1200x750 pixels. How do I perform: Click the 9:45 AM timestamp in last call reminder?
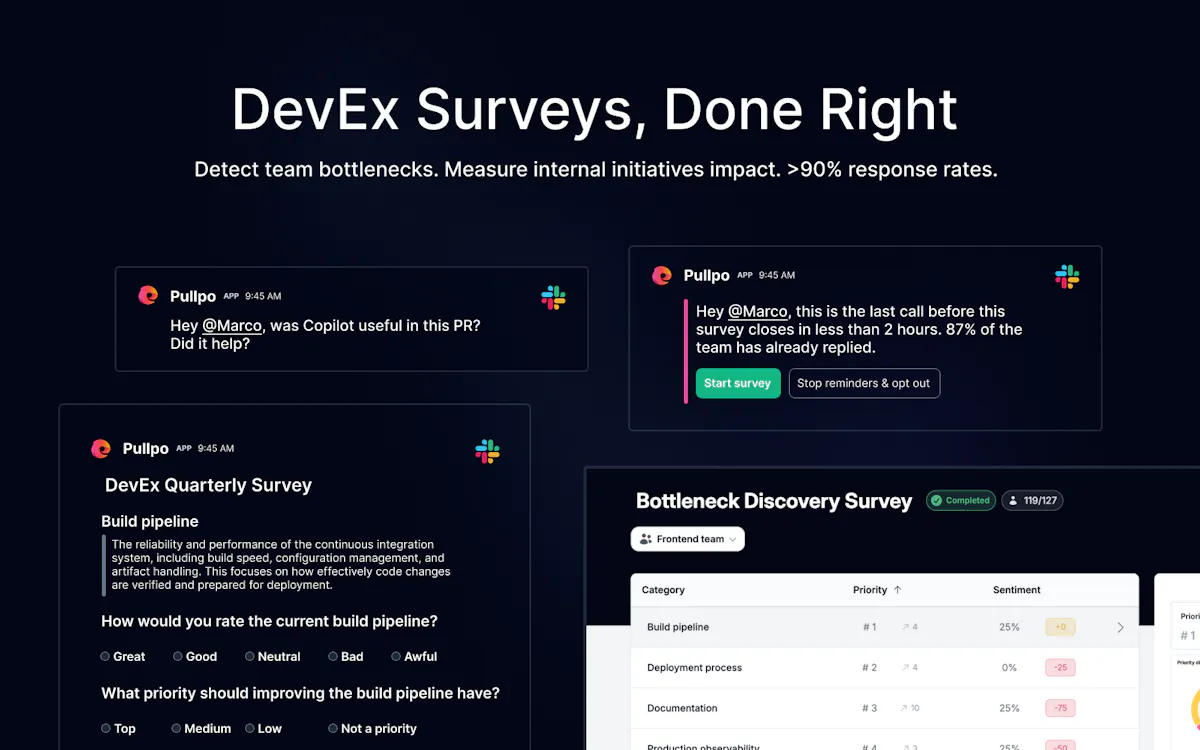(x=777, y=275)
